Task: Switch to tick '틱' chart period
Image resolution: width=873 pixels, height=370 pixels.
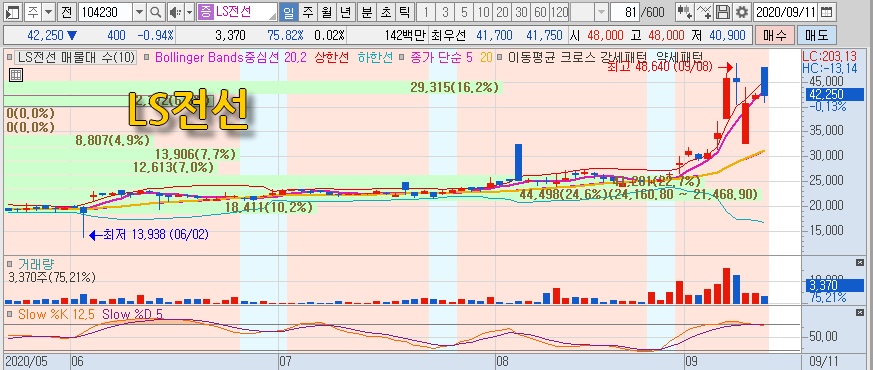Action: 404,12
